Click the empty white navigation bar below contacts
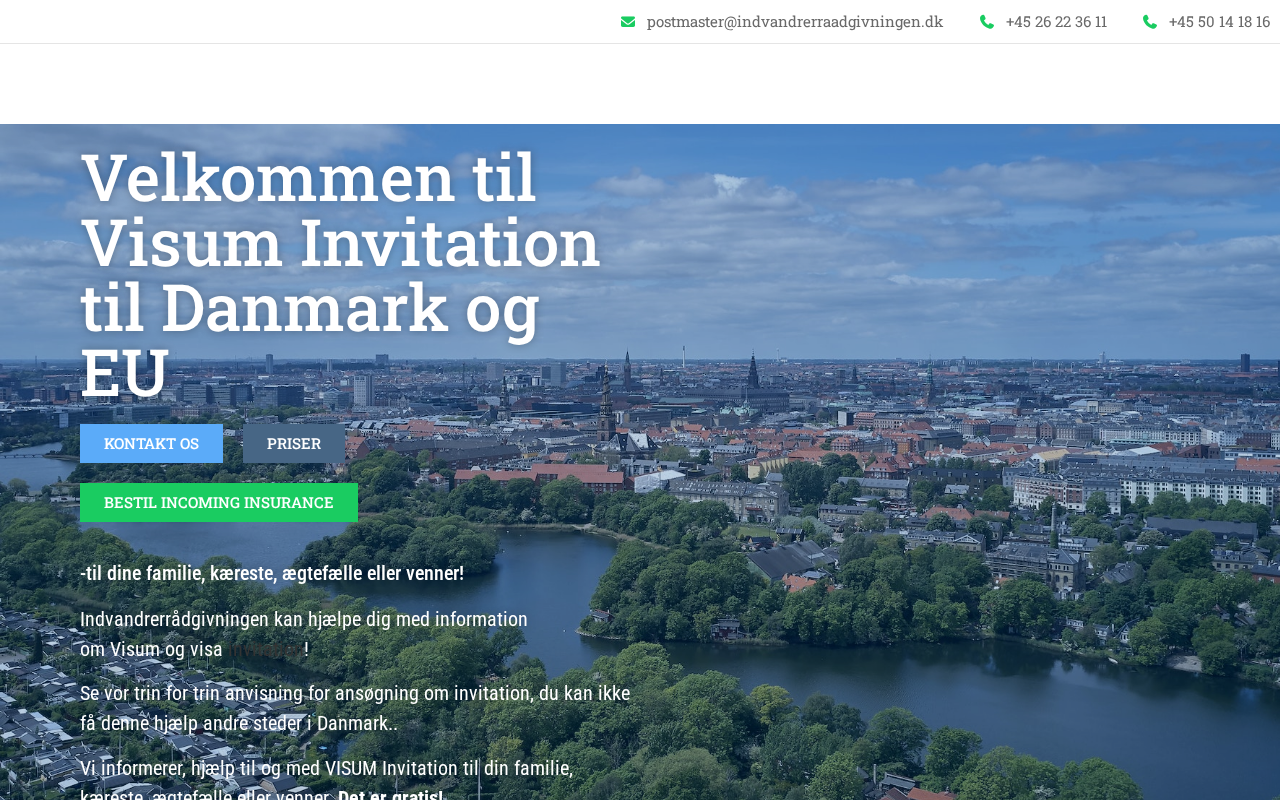Screen dimensions: 1280x800 pyautogui.click(x=640, y=84)
